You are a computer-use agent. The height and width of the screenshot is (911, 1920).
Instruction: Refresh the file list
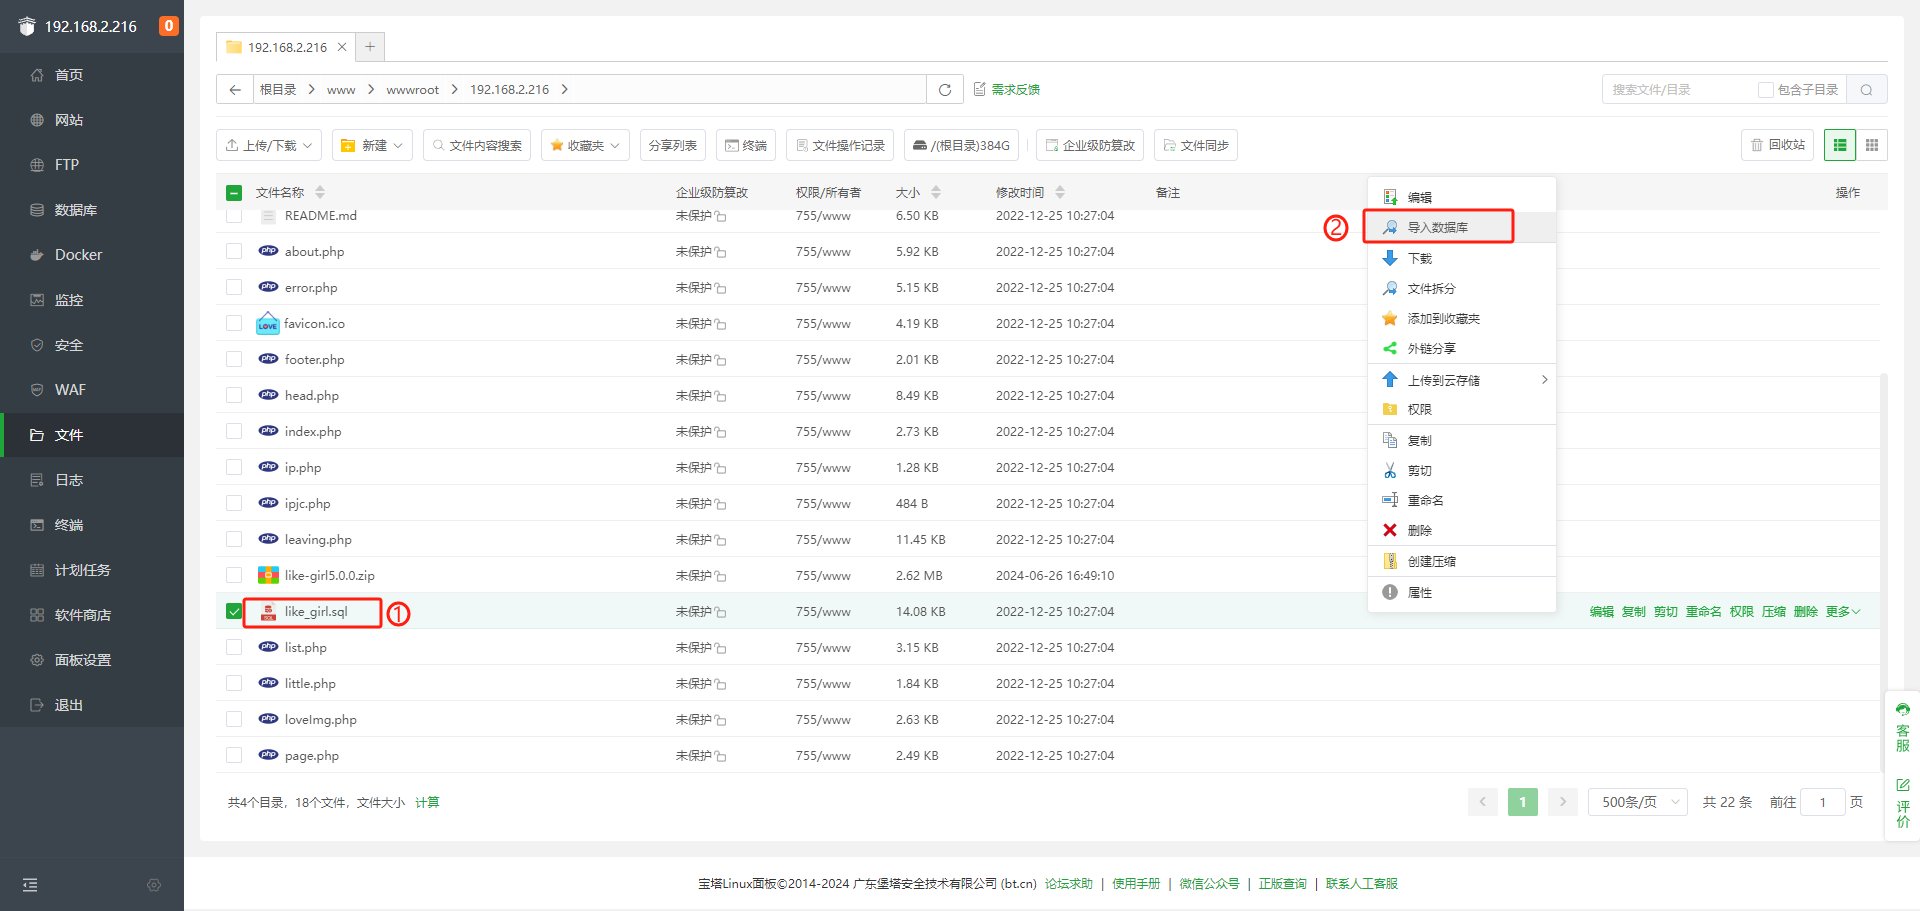[945, 89]
